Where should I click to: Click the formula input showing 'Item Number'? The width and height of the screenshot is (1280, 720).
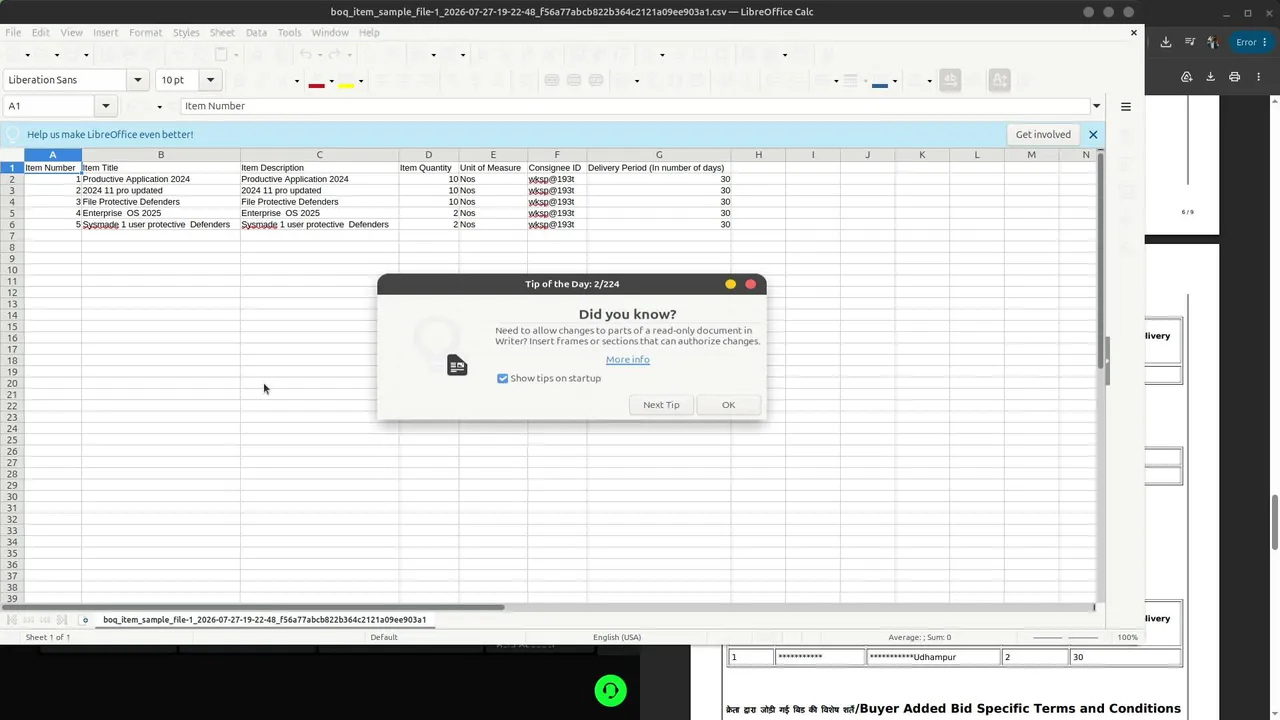coord(635,106)
